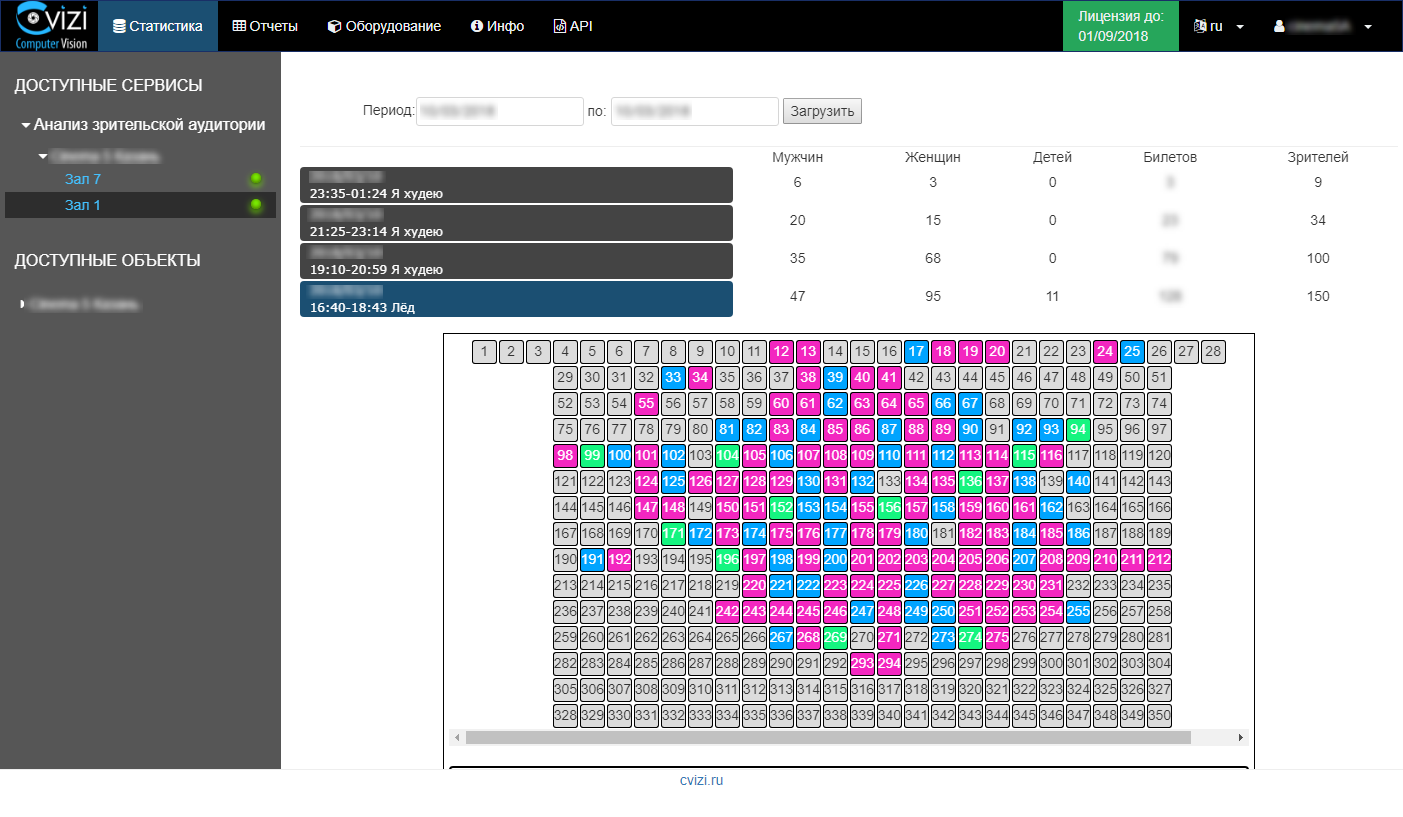This screenshot has width=1403, height=817.
Task: Click the Зрителей column header
Action: tap(1318, 157)
